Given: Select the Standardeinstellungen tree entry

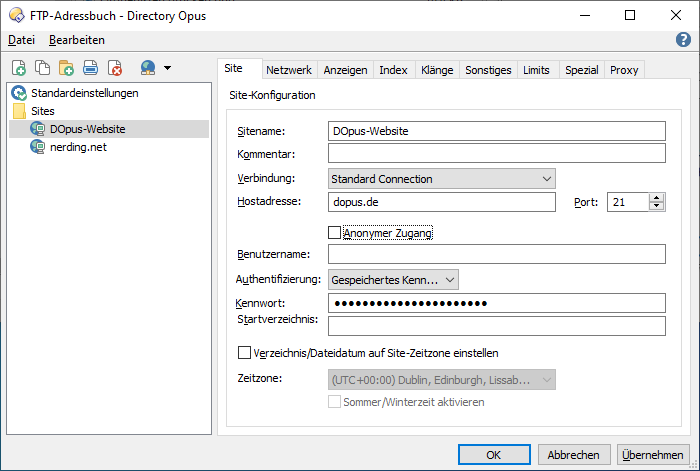Looking at the screenshot, I should [x=85, y=93].
